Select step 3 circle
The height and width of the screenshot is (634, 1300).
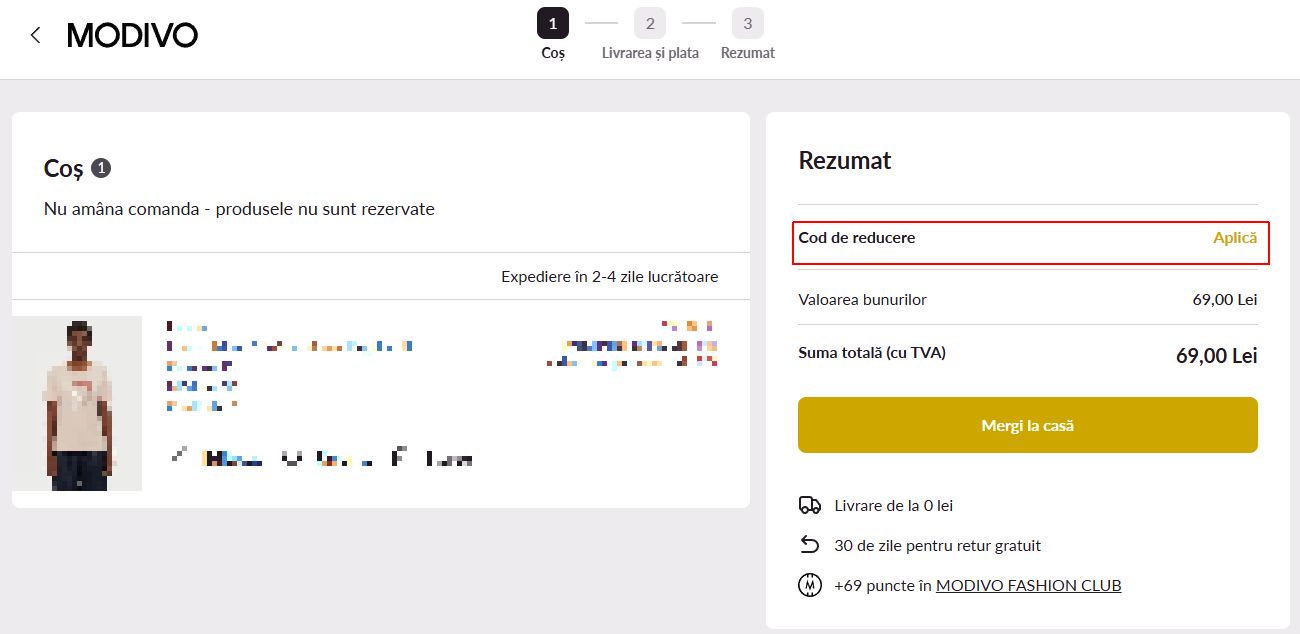click(x=747, y=23)
